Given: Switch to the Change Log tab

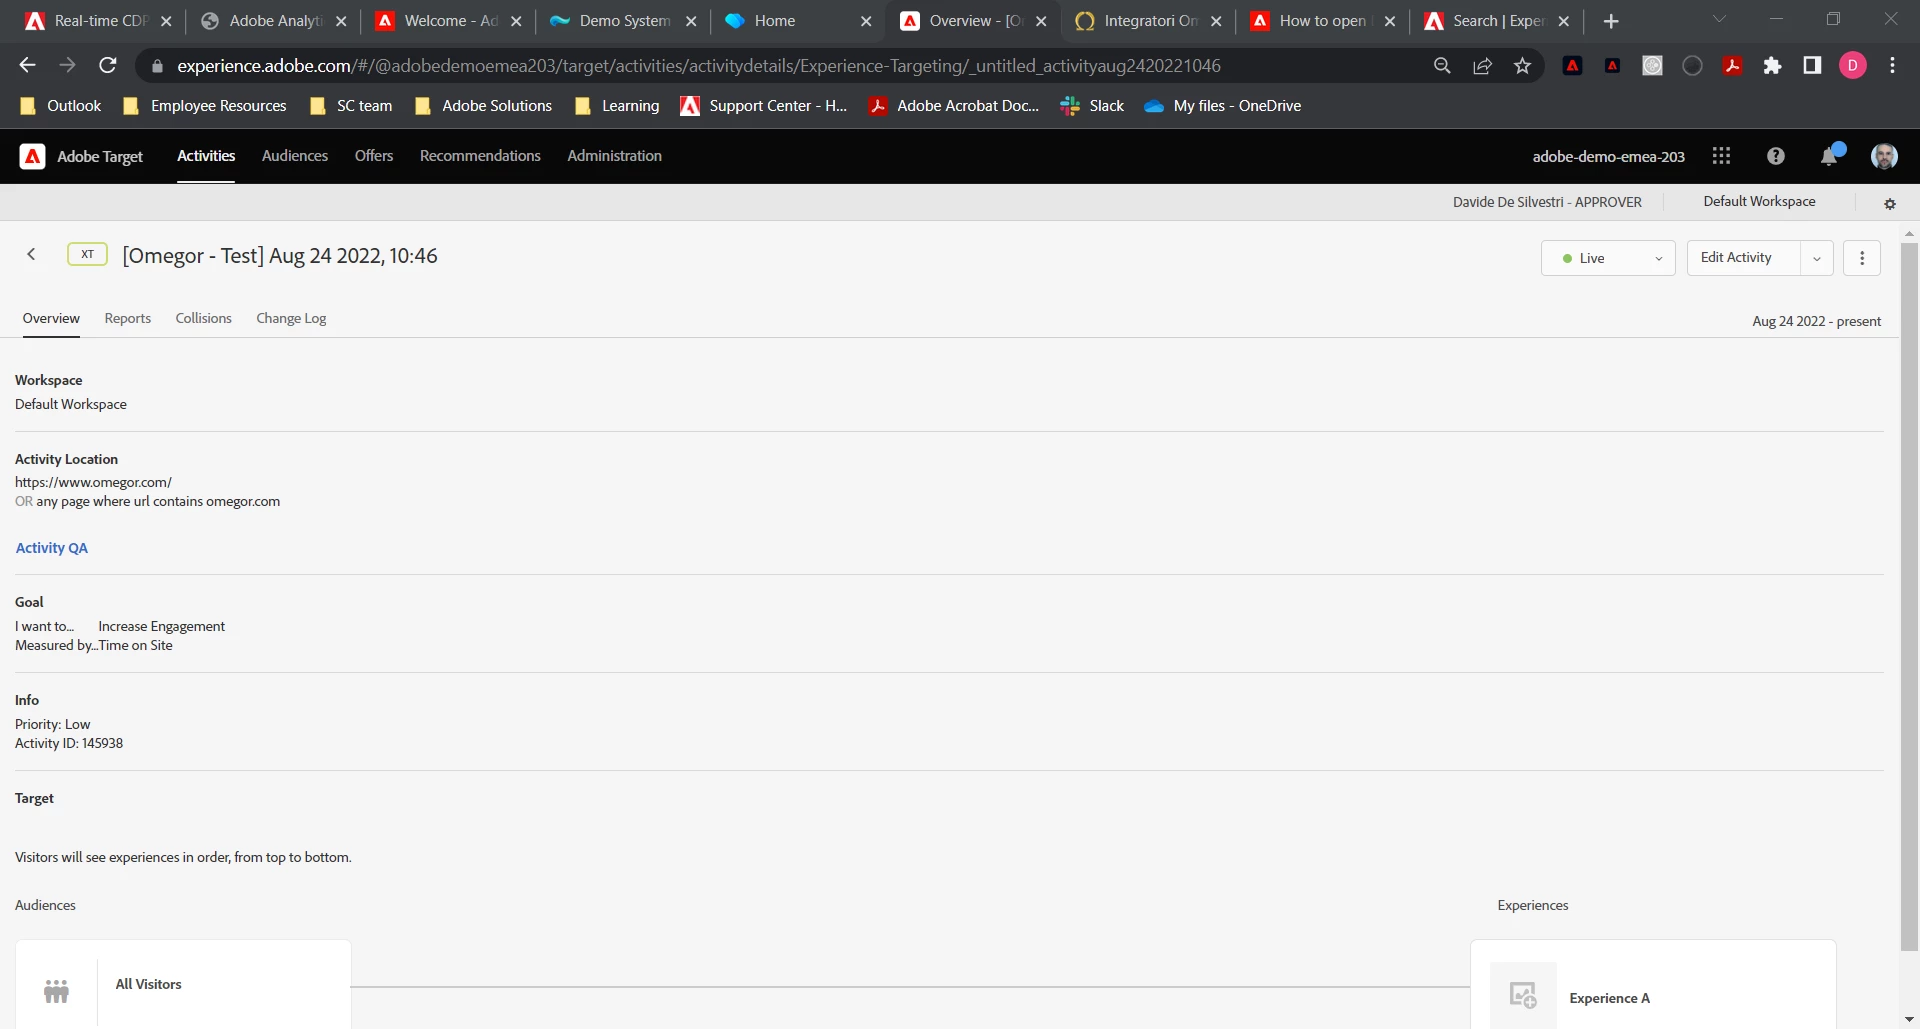Looking at the screenshot, I should pos(291,318).
